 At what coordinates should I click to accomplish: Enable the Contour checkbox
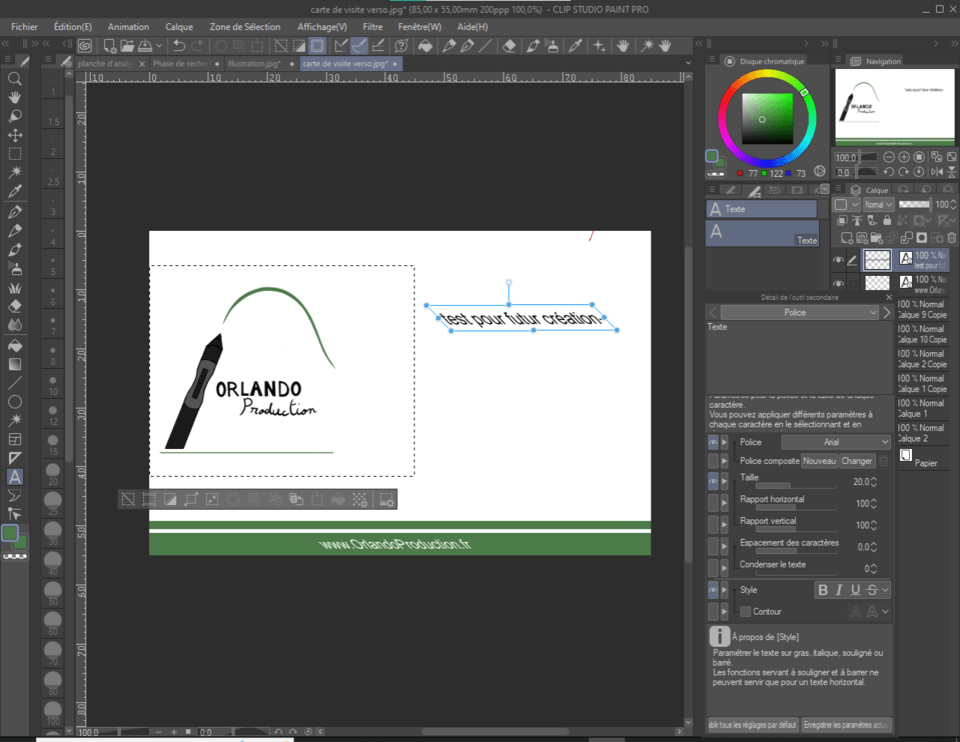pos(745,612)
